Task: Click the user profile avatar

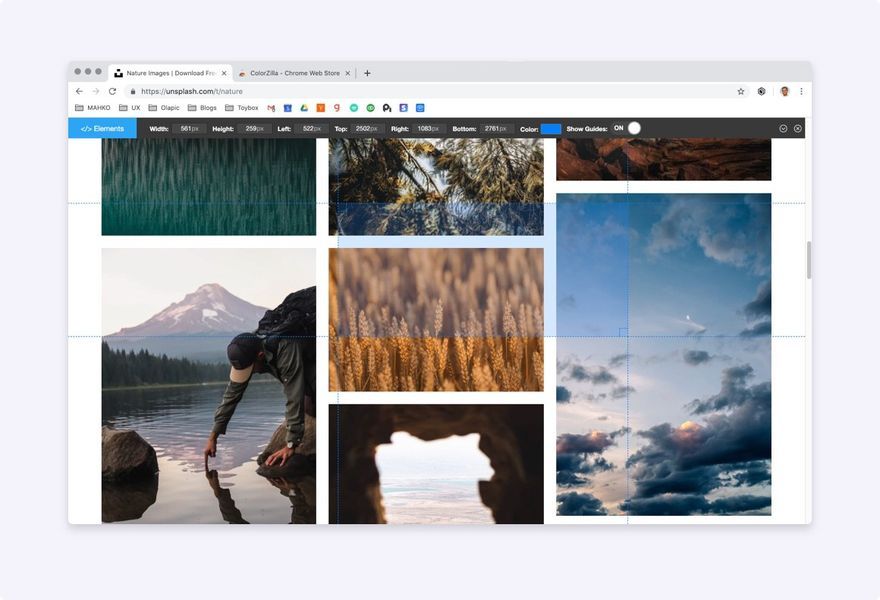Action: (x=785, y=91)
